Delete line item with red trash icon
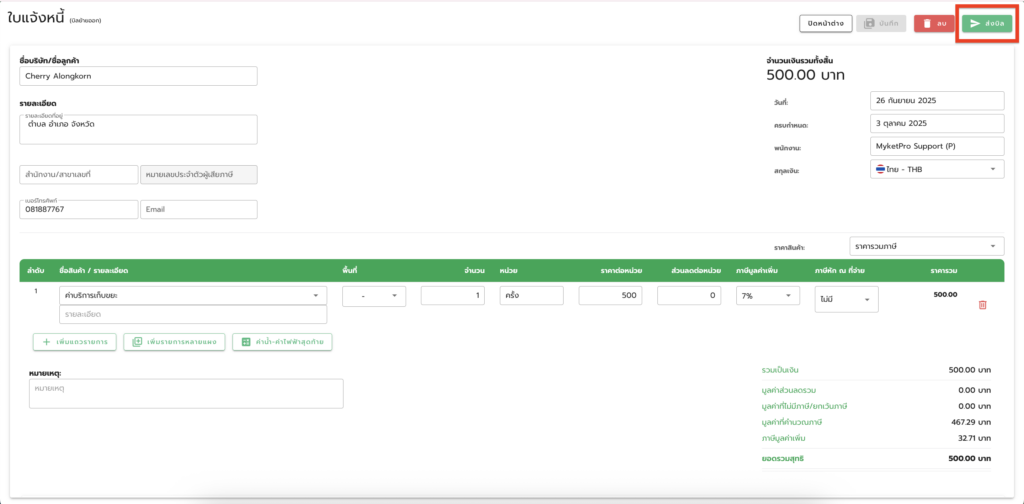Image resolution: width=1024 pixels, height=504 pixels. [x=981, y=304]
